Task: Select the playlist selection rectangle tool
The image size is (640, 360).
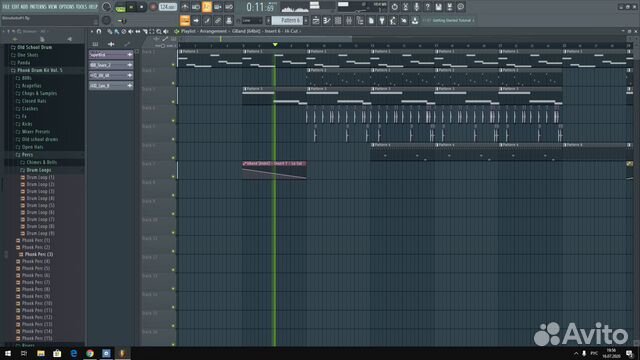Action: [x=152, y=31]
